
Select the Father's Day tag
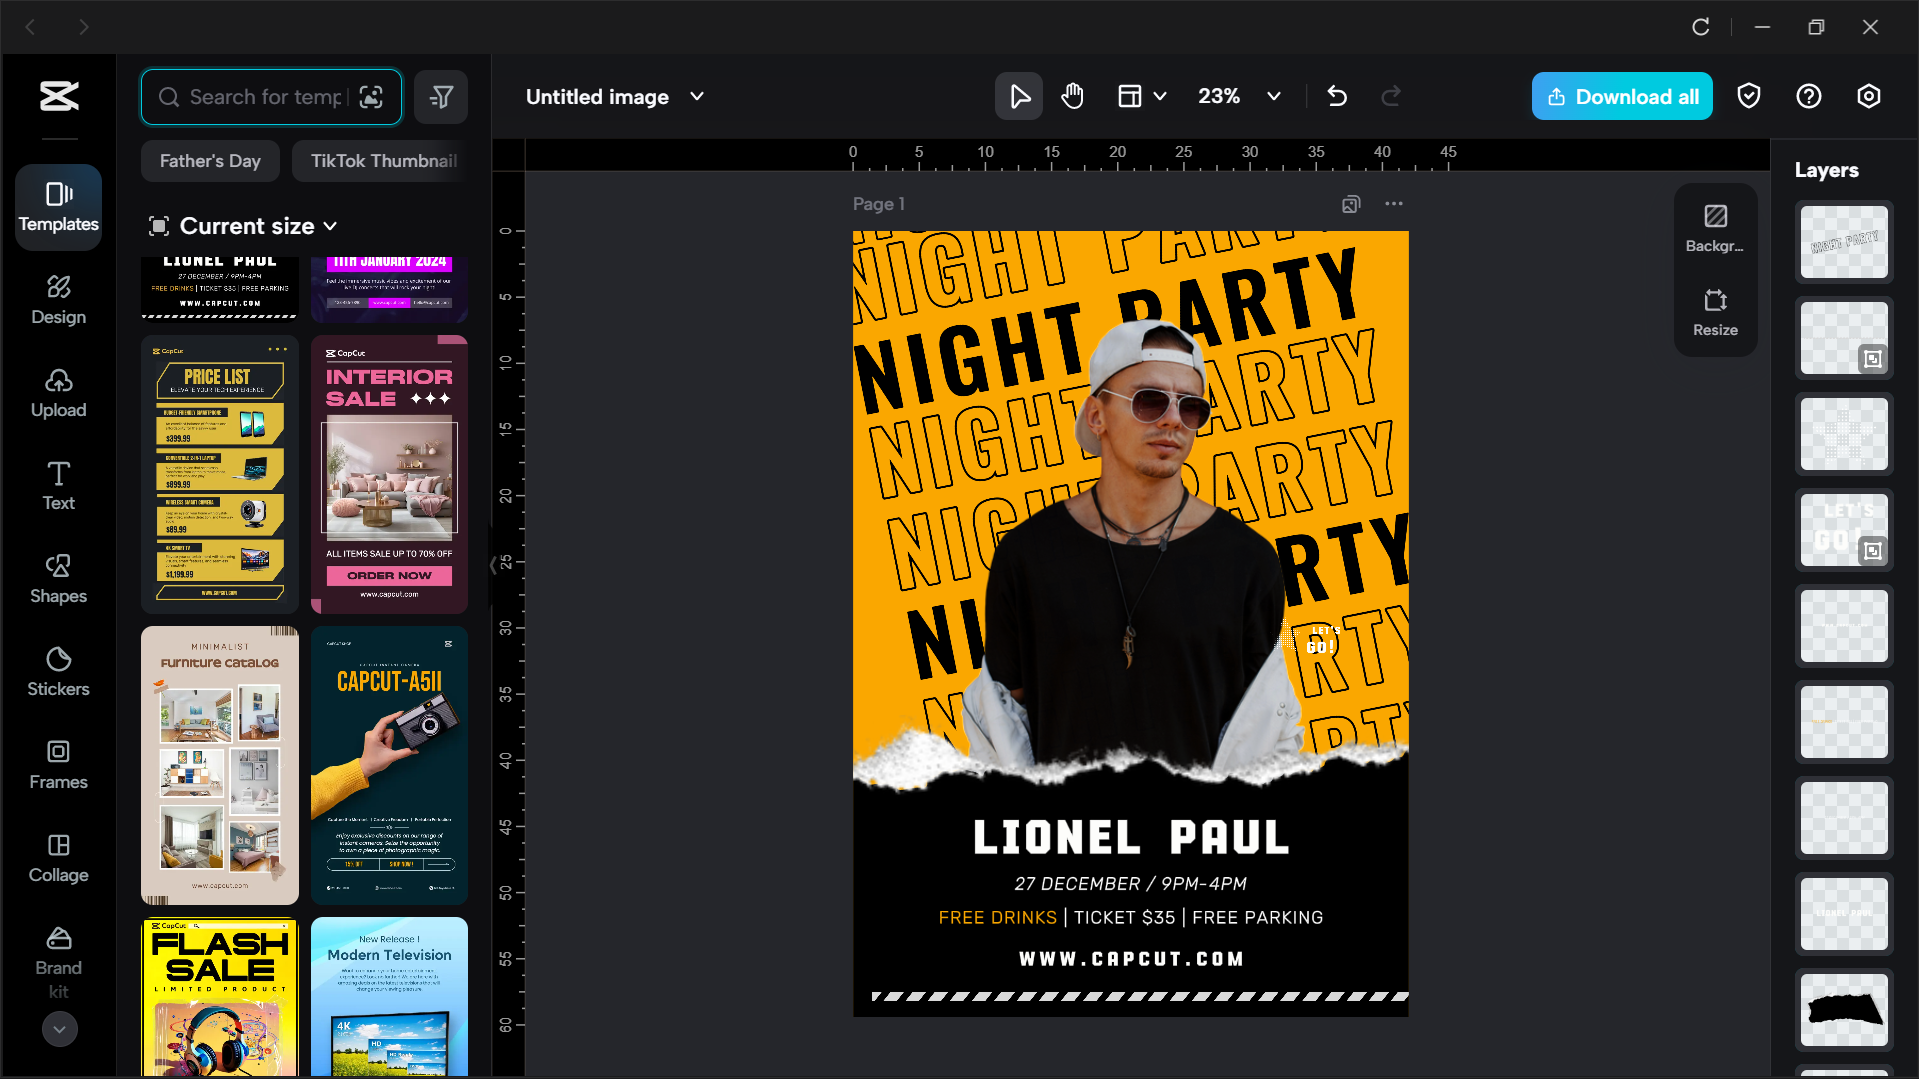210,161
